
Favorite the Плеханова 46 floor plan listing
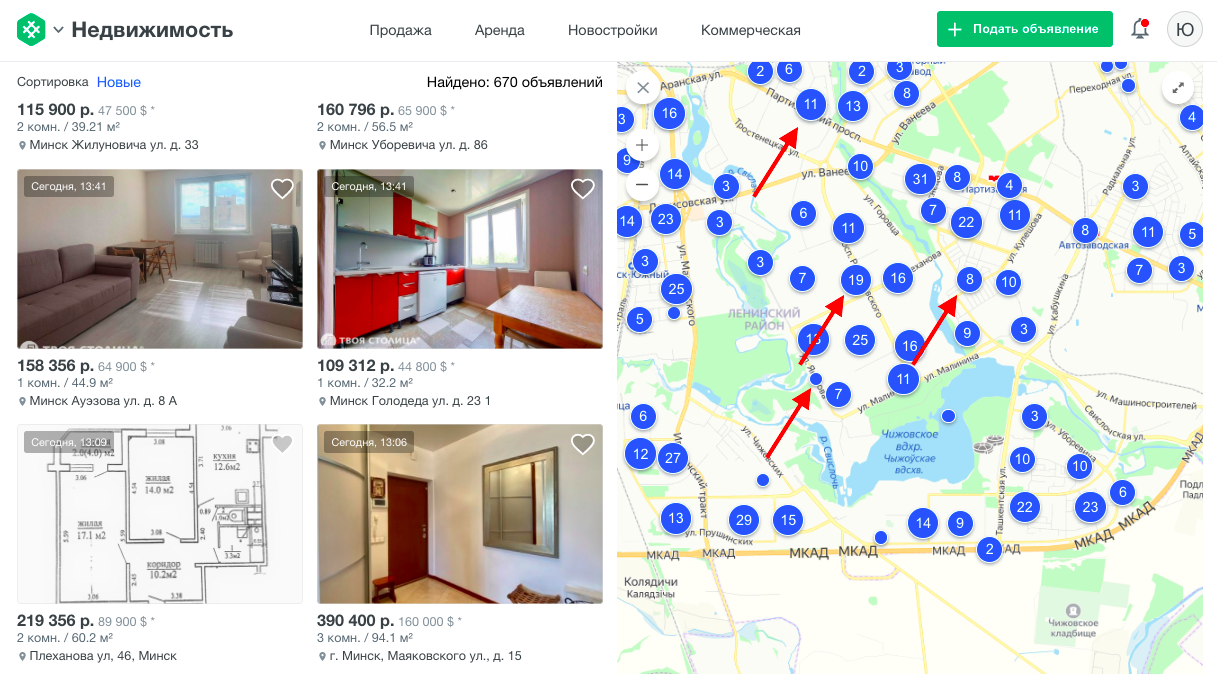click(x=282, y=443)
